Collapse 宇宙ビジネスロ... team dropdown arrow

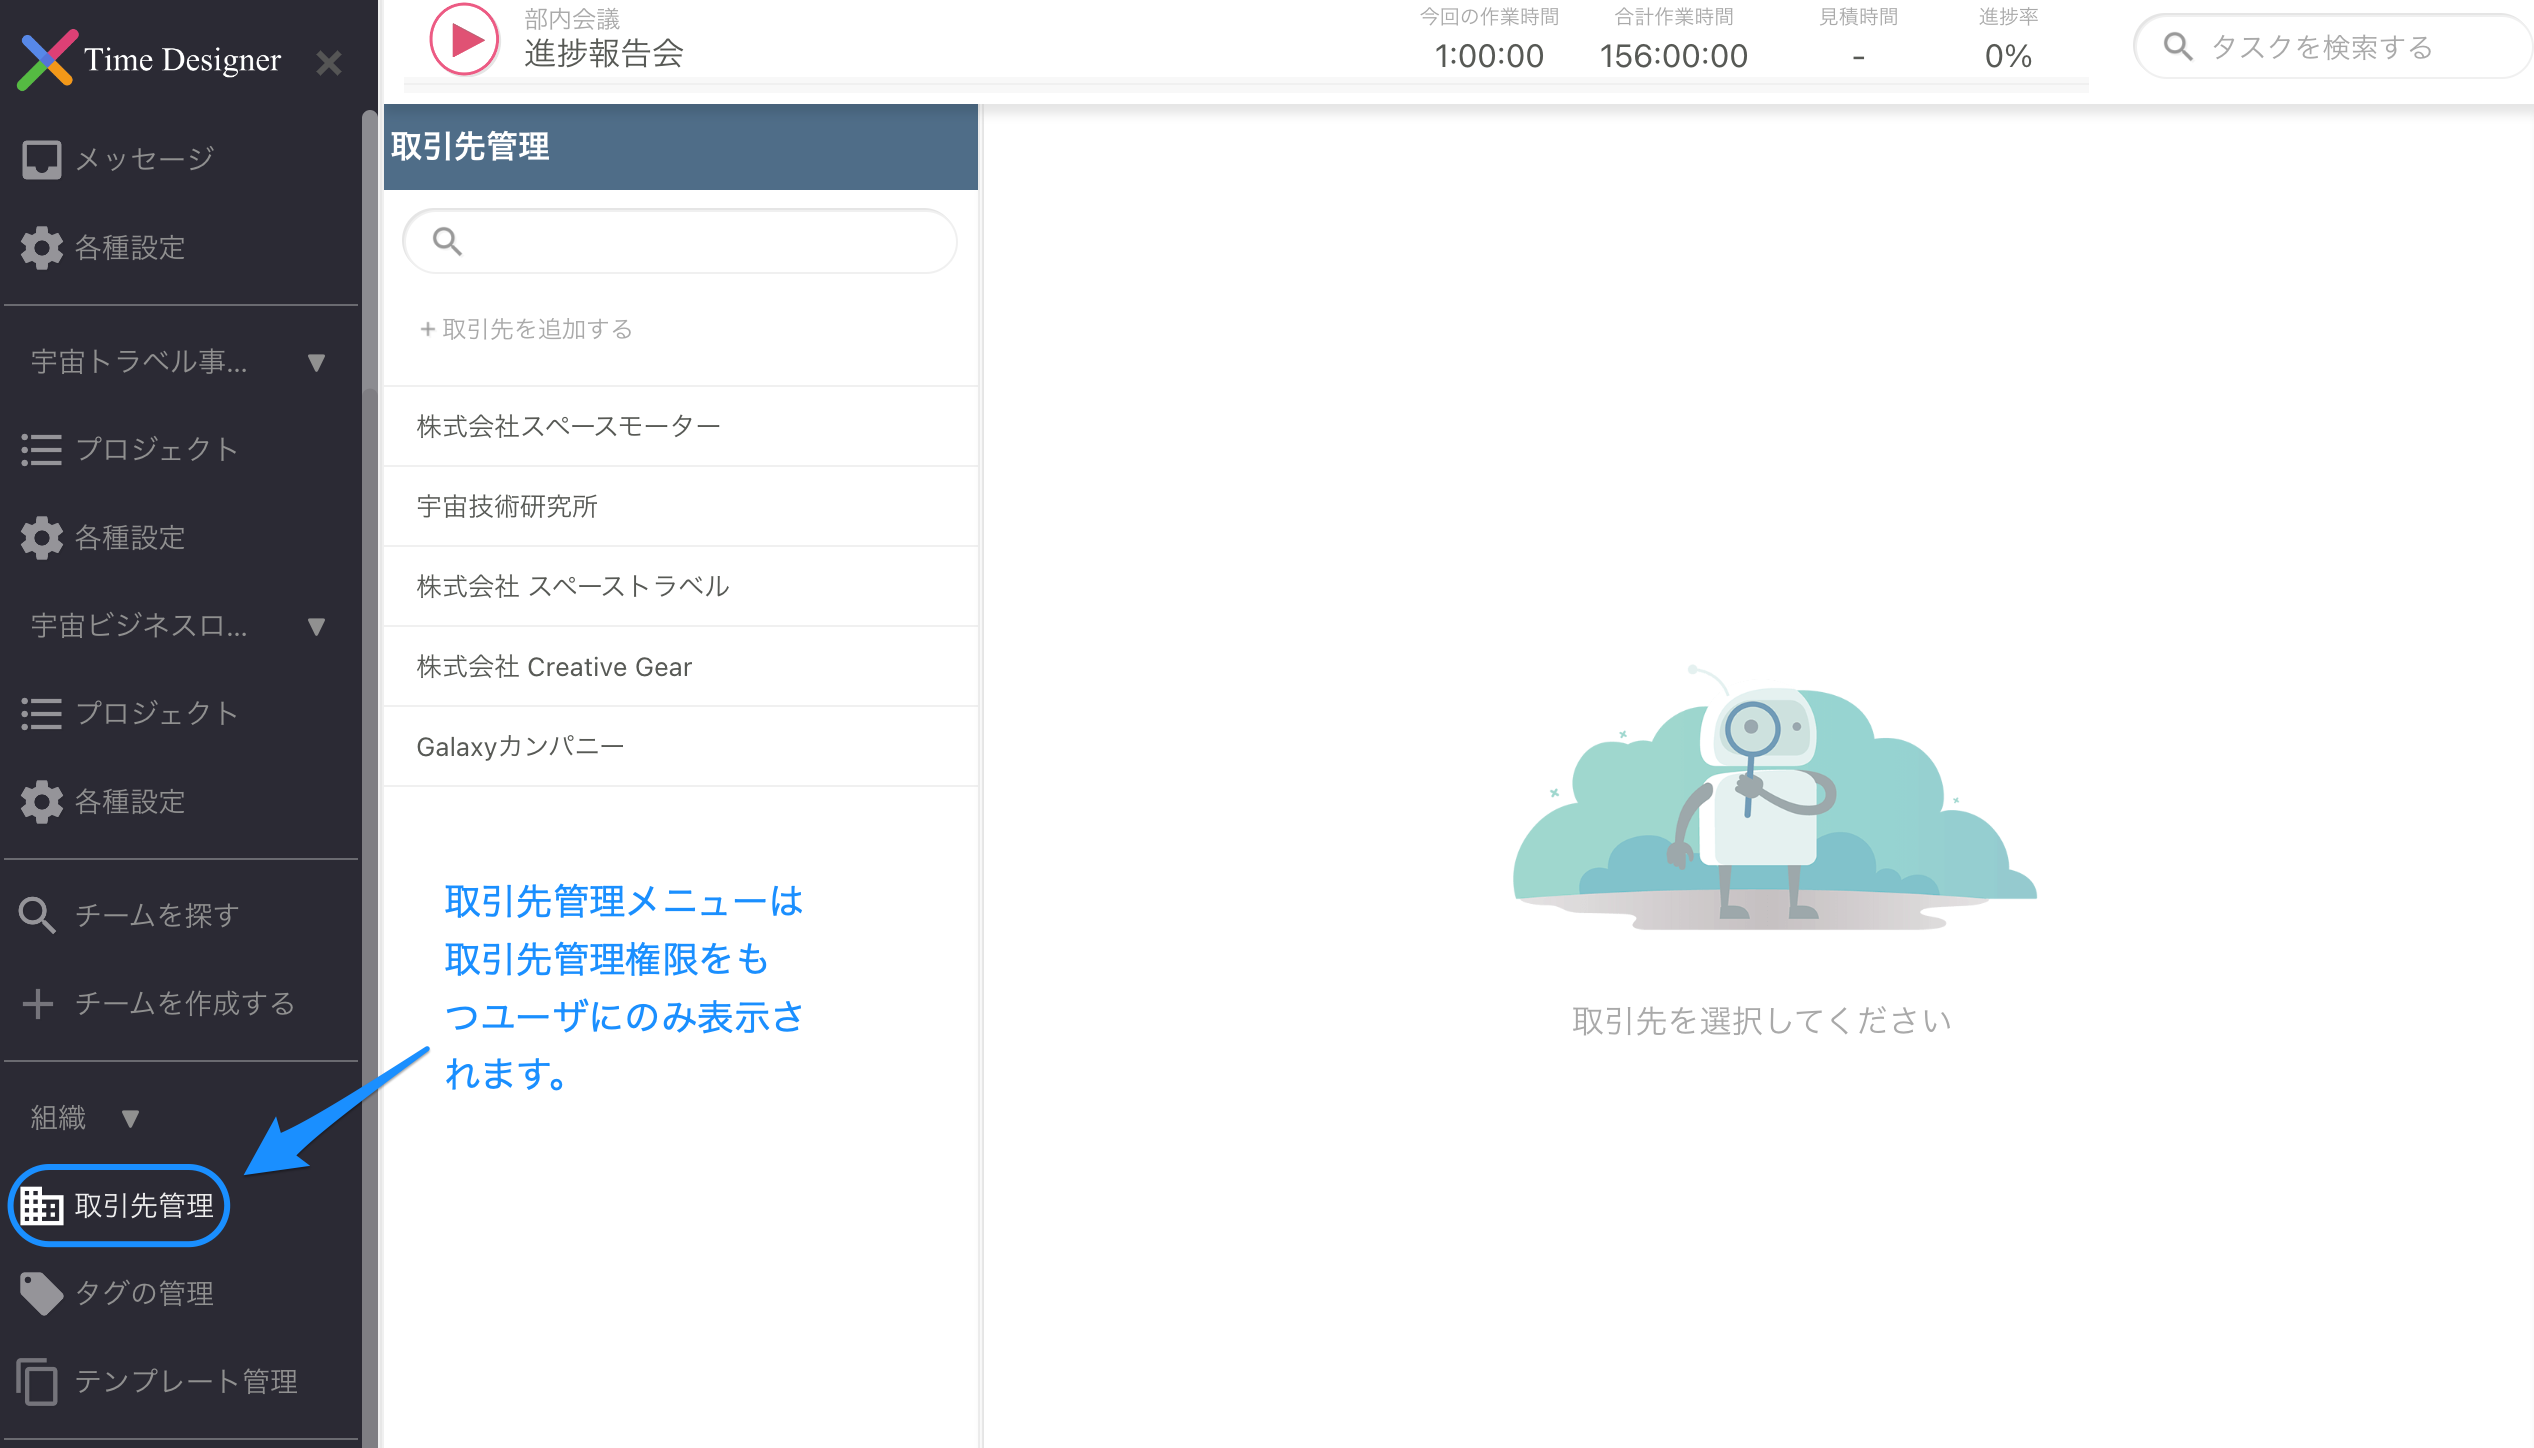pyautogui.click(x=317, y=626)
